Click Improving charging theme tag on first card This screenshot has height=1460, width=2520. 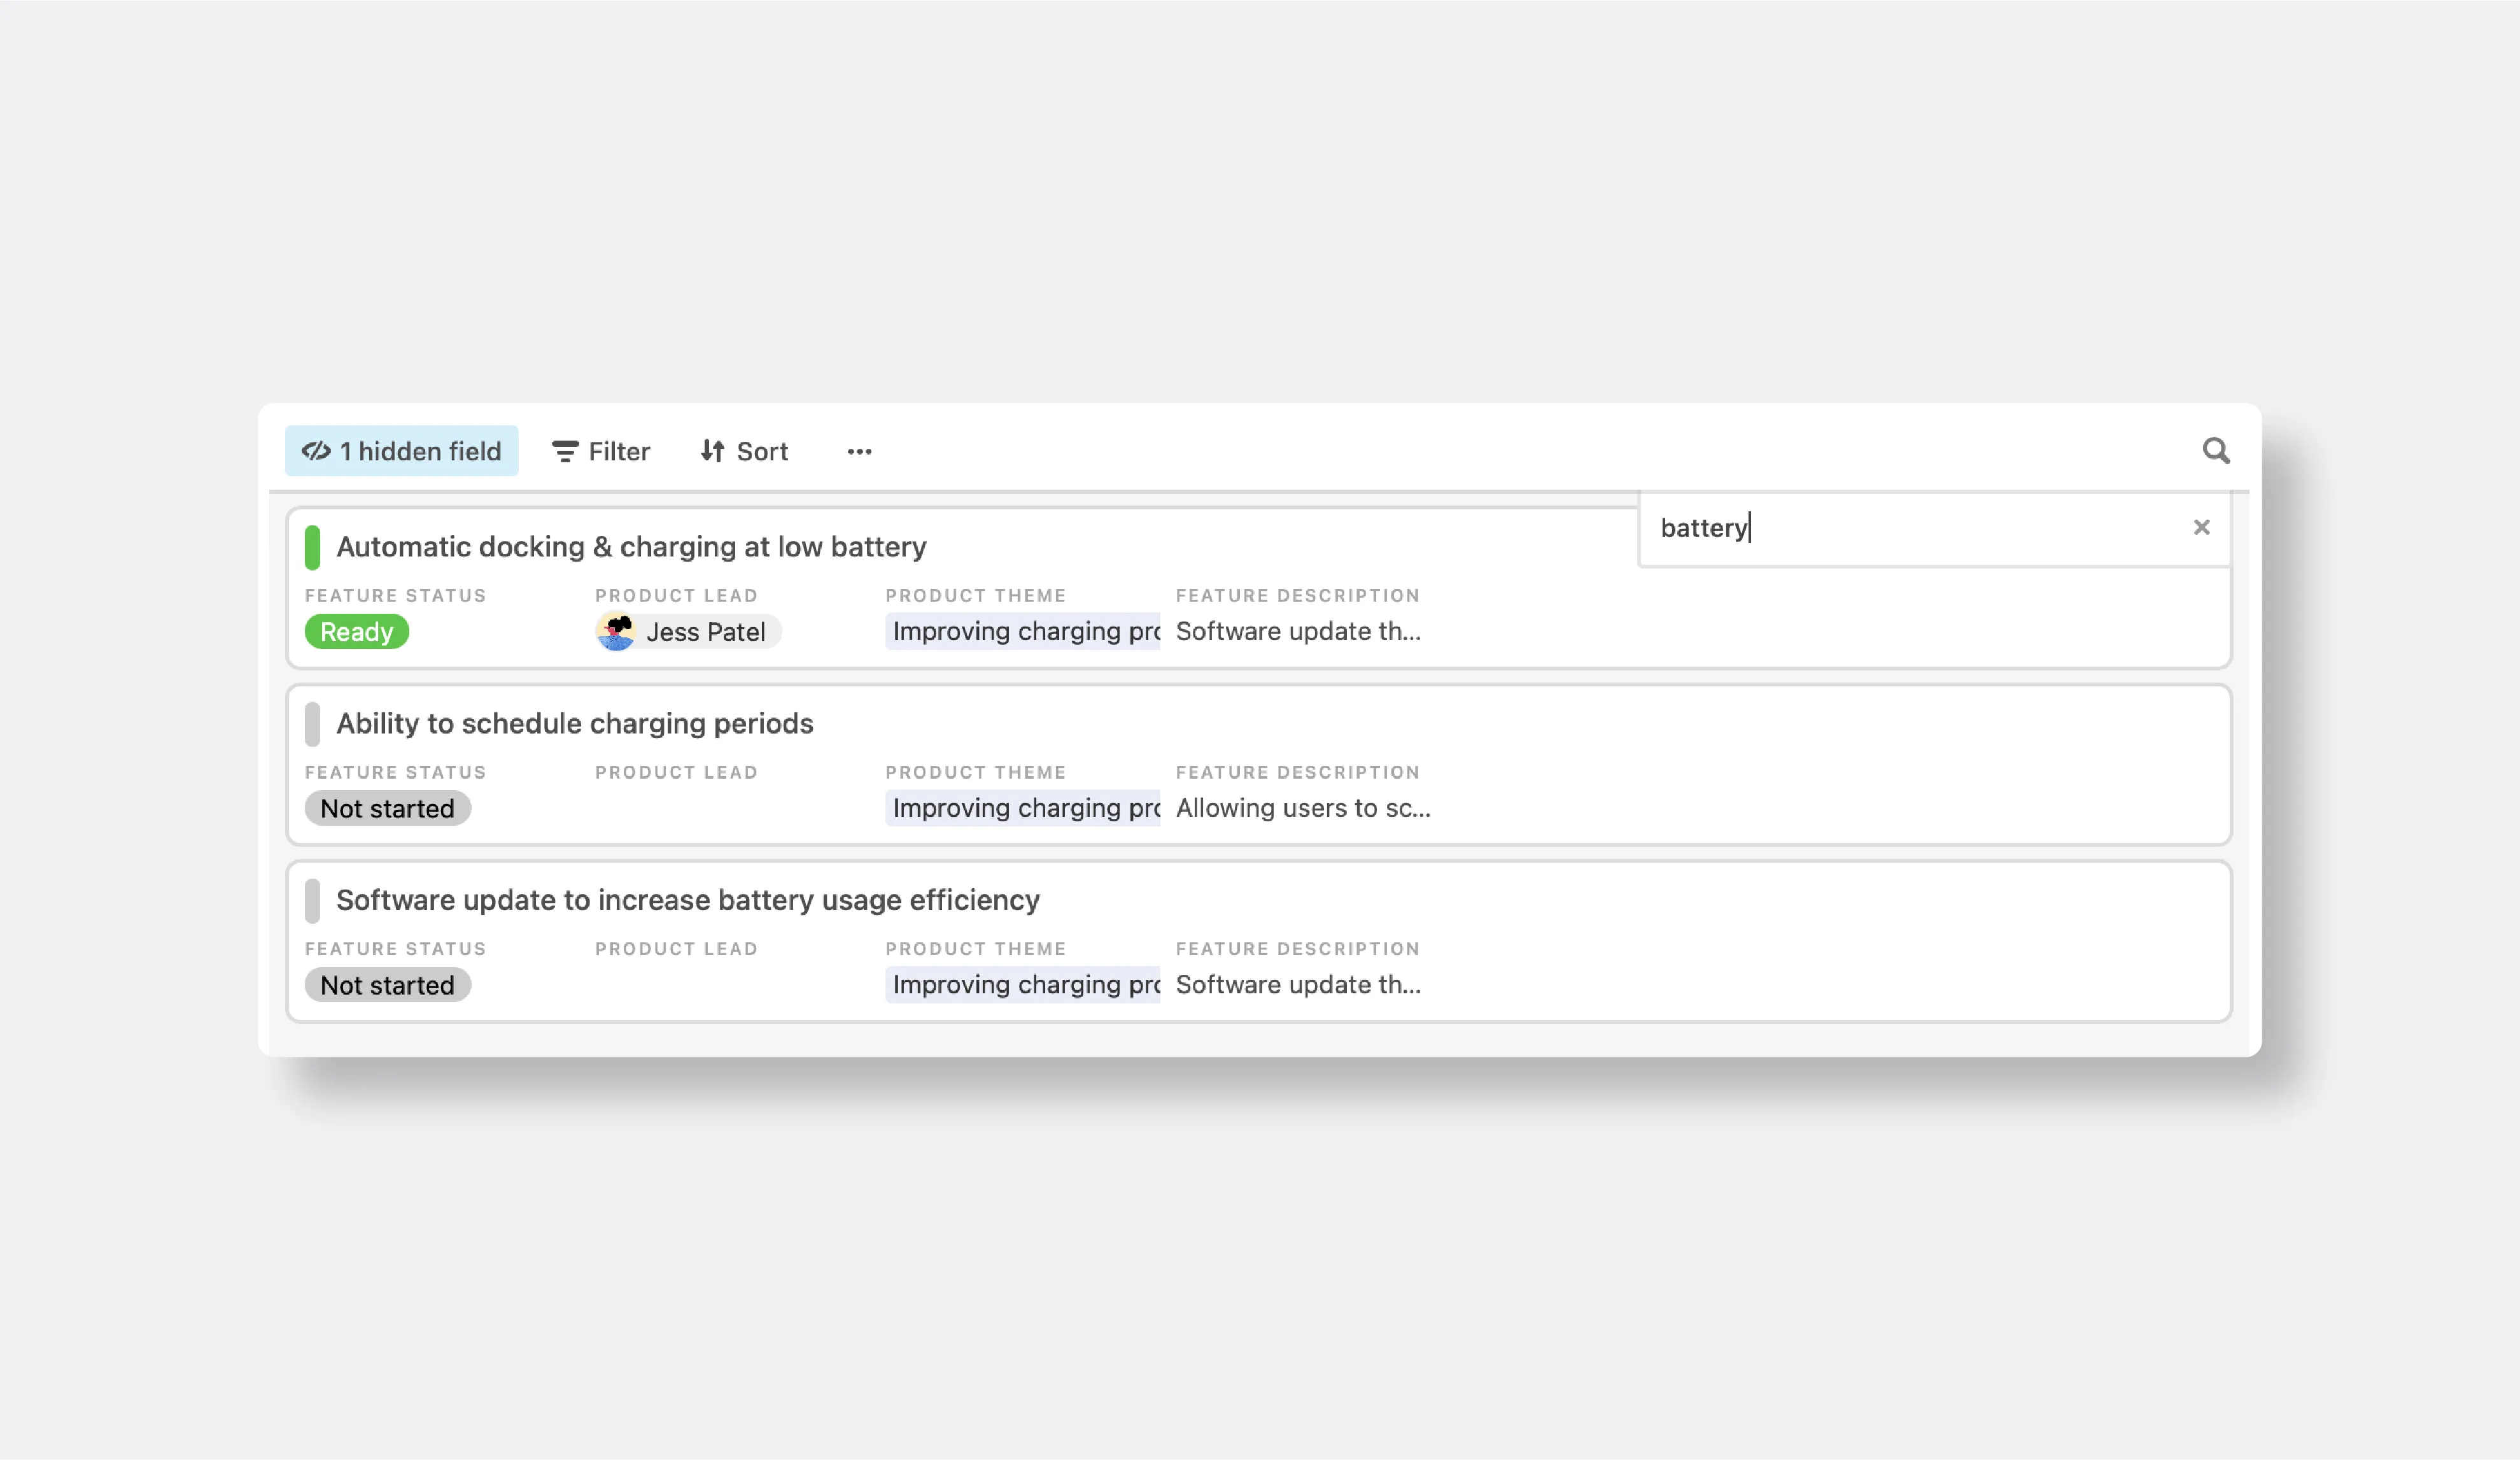pos(1022,632)
